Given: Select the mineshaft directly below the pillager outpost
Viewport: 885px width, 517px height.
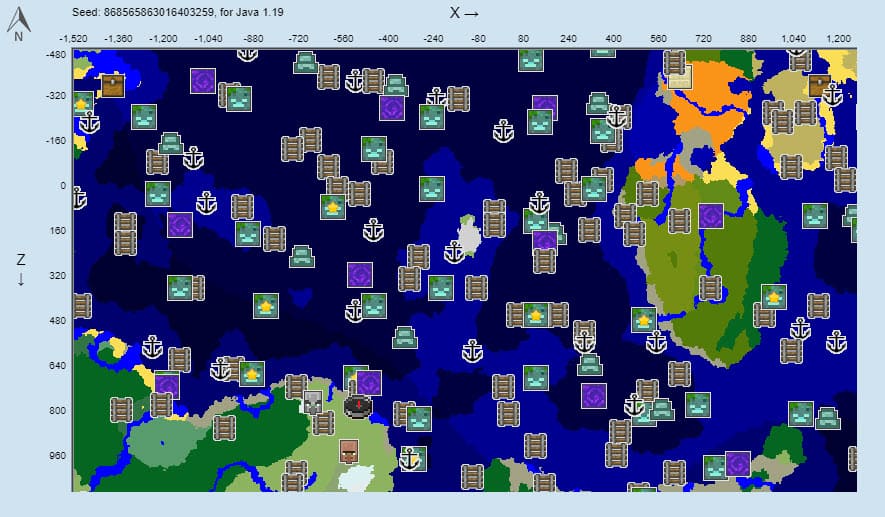Looking at the screenshot, I should click(x=323, y=423).
